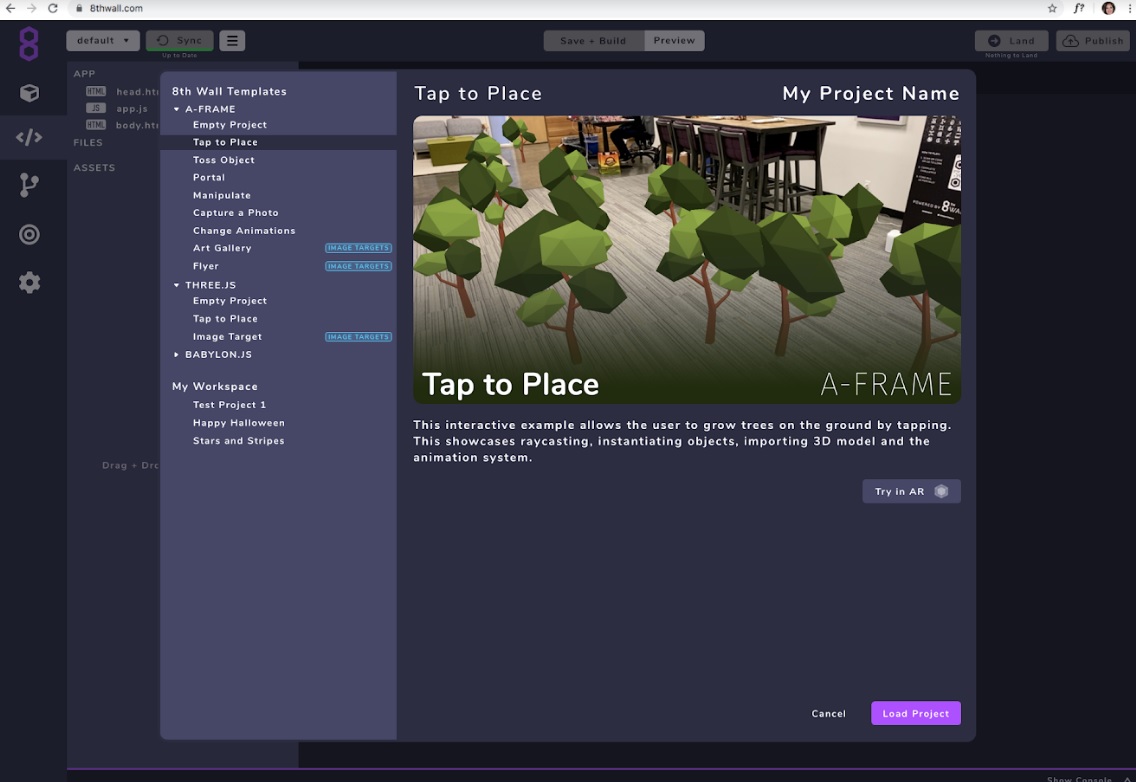Open the code editor icon in sidebar

pos(29,137)
